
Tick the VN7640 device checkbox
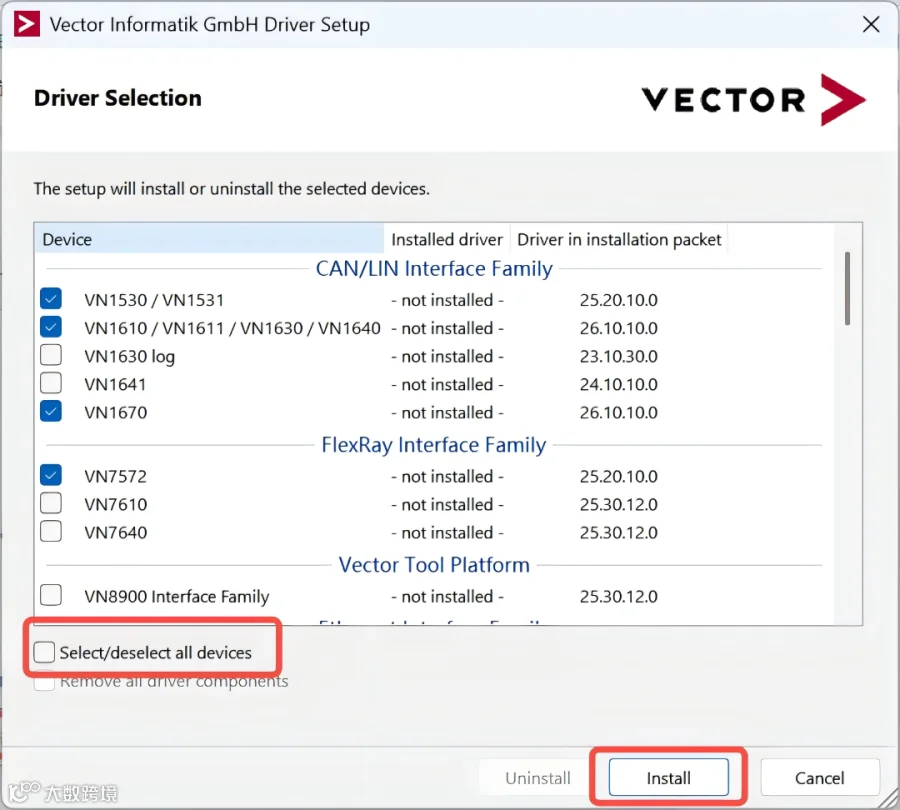[51, 532]
